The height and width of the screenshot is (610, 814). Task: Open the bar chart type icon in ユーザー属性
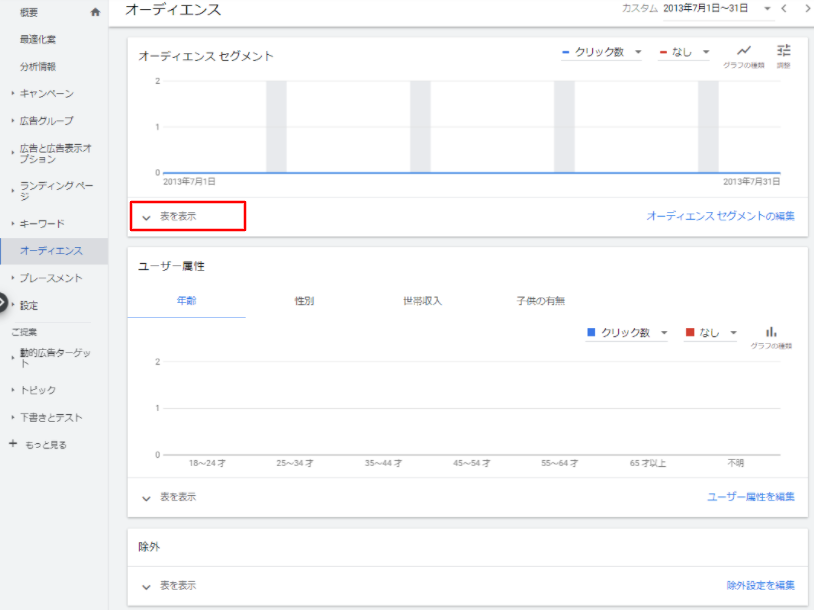click(x=771, y=333)
